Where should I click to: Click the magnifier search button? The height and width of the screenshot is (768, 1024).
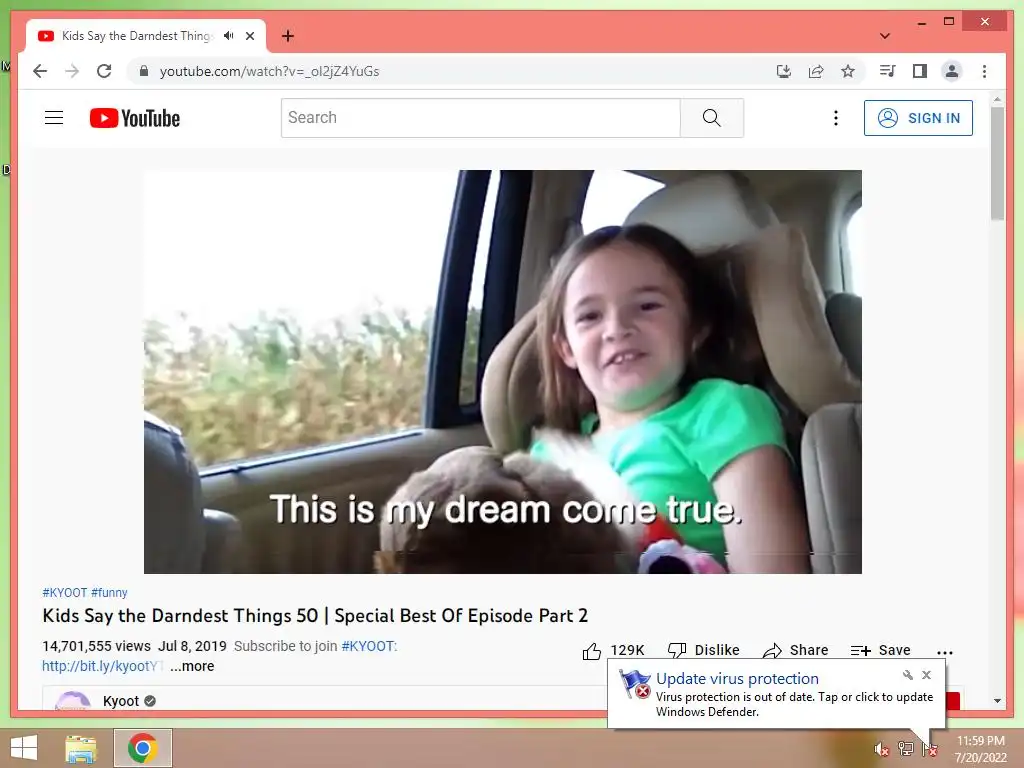[712, 118]
